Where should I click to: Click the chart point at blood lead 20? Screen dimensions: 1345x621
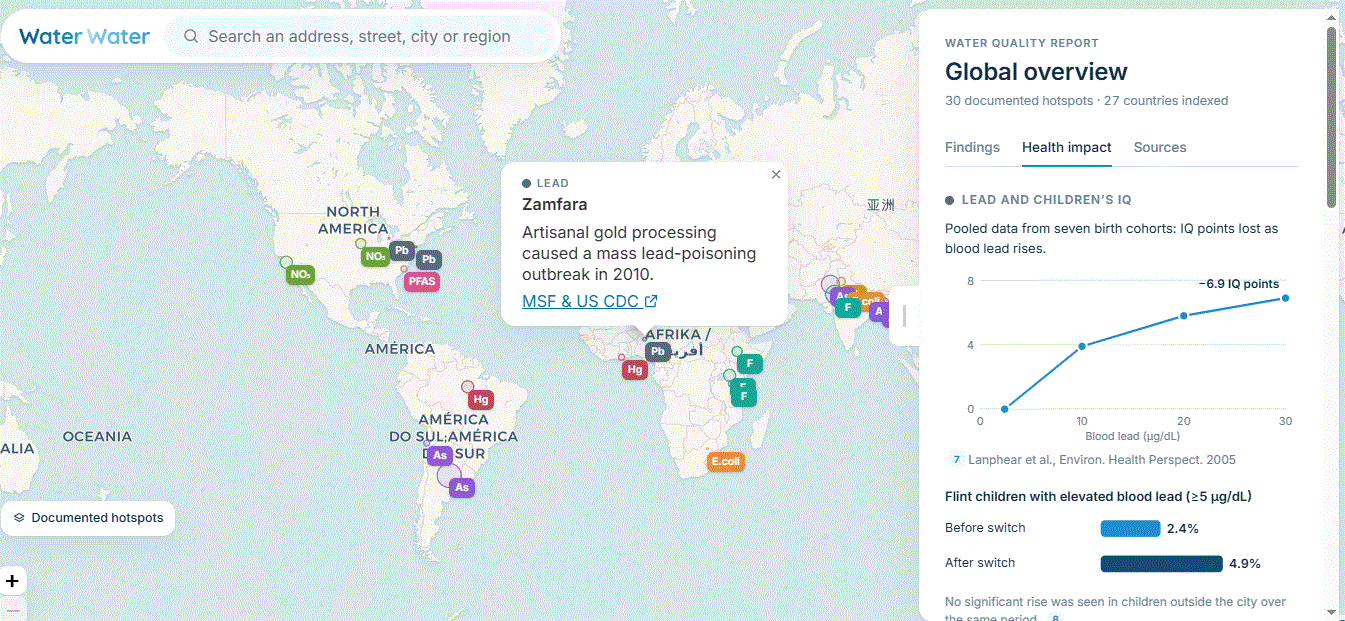point(1184,315)
